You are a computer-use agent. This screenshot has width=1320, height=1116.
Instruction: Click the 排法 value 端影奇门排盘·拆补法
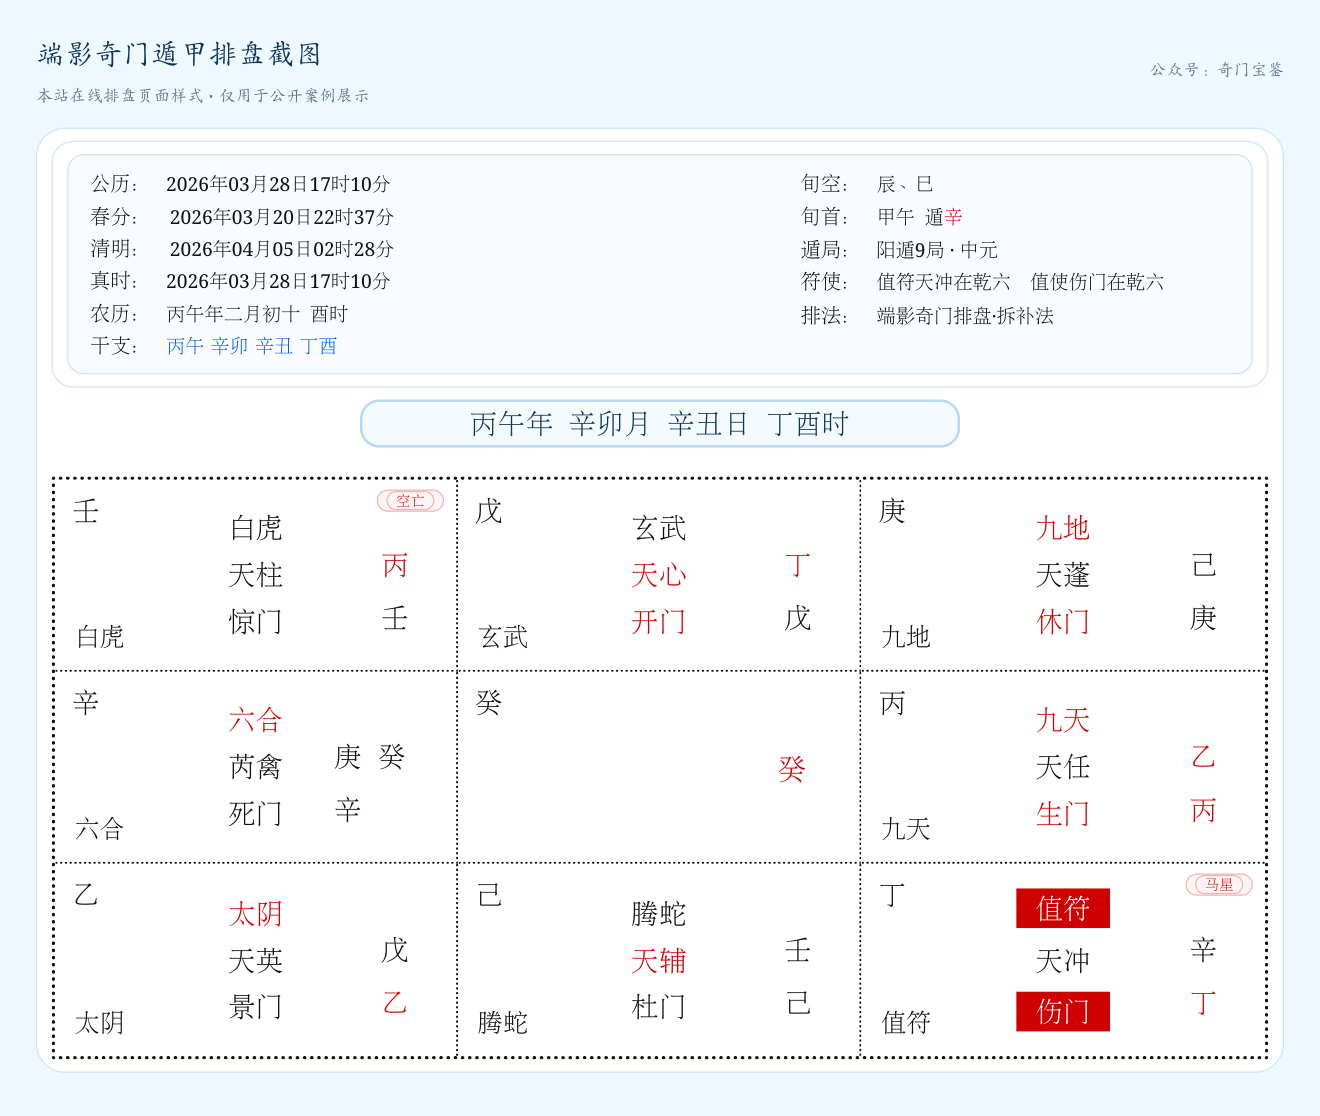tap(965, 316)
